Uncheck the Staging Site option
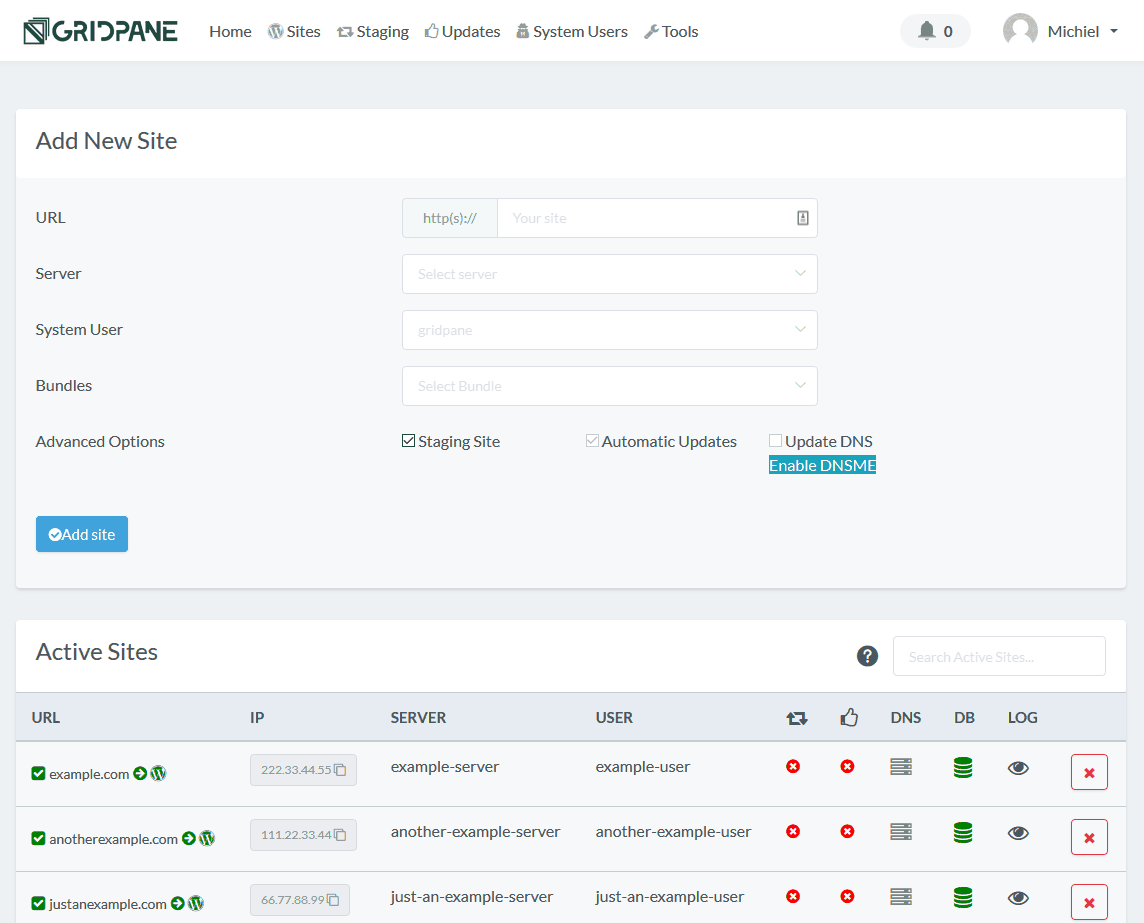The image size is (1144, 923). point(408,440)
